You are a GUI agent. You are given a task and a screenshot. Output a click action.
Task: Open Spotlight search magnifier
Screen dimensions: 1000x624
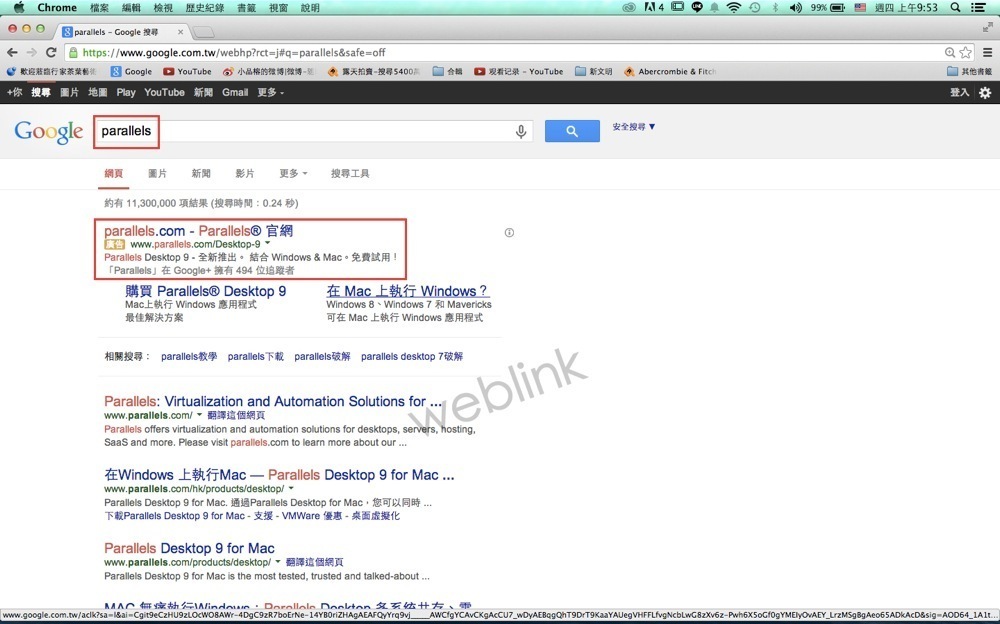point(955,8)
